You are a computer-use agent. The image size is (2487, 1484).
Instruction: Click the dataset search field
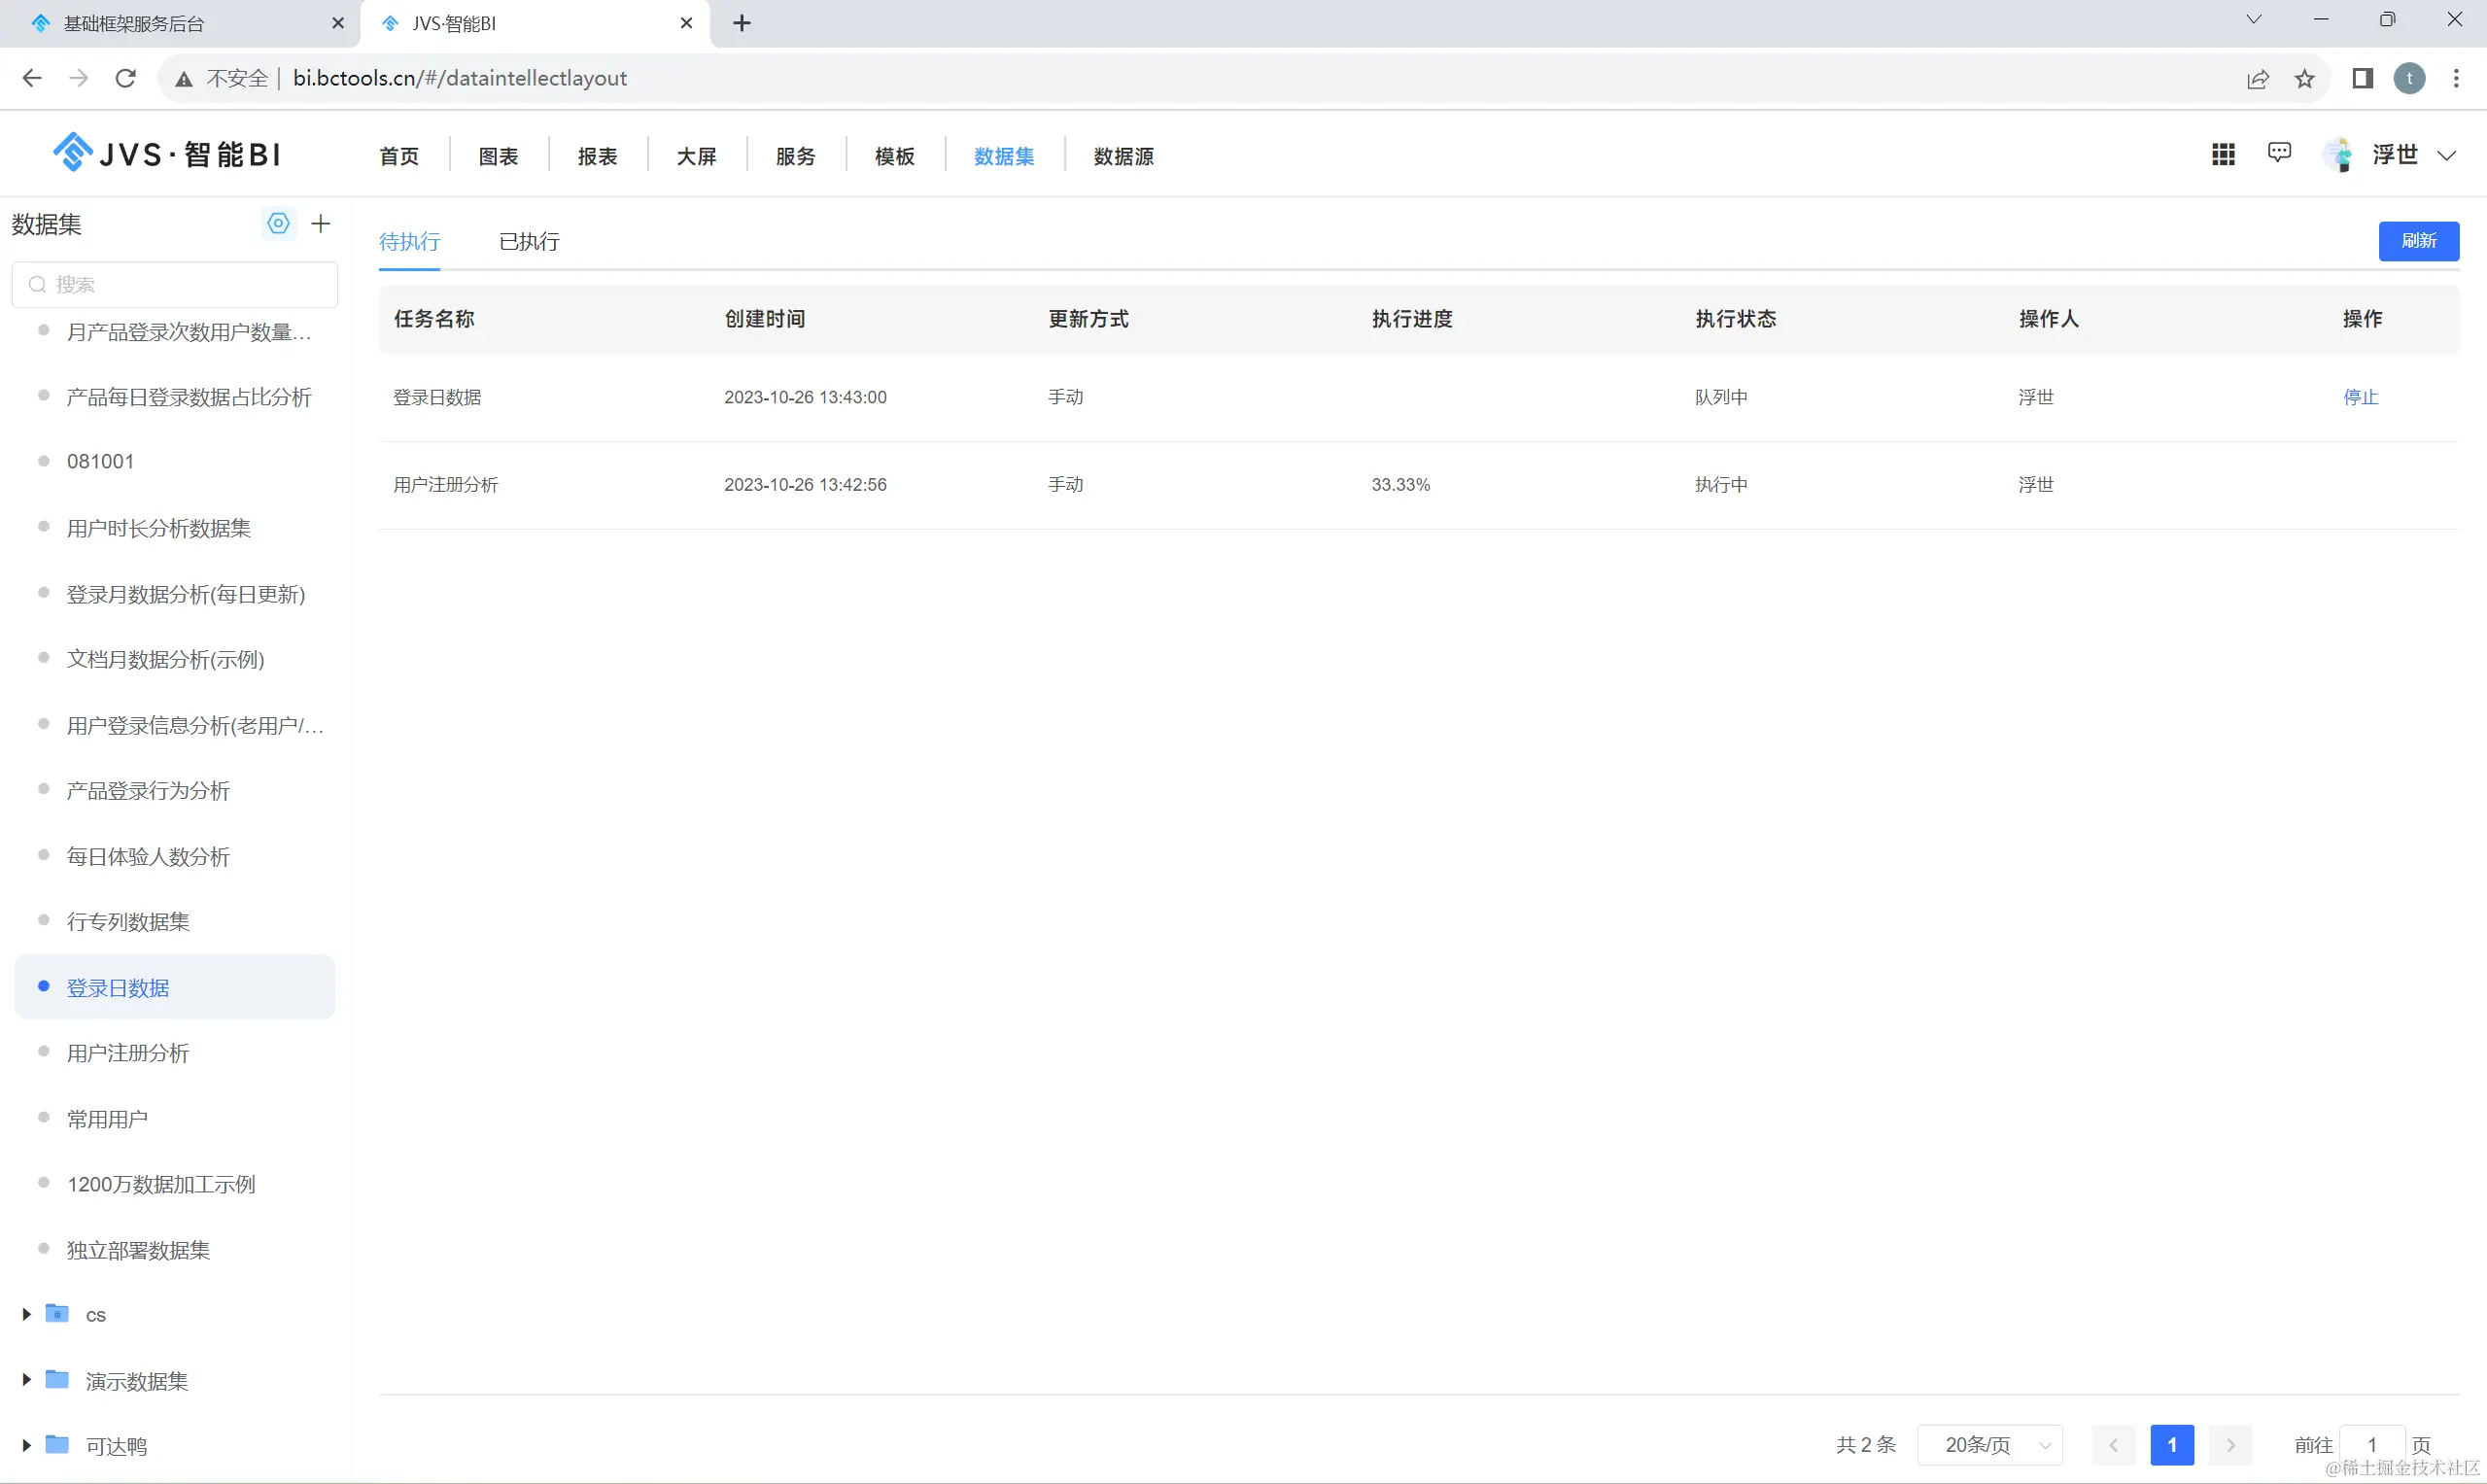point(175,285)
